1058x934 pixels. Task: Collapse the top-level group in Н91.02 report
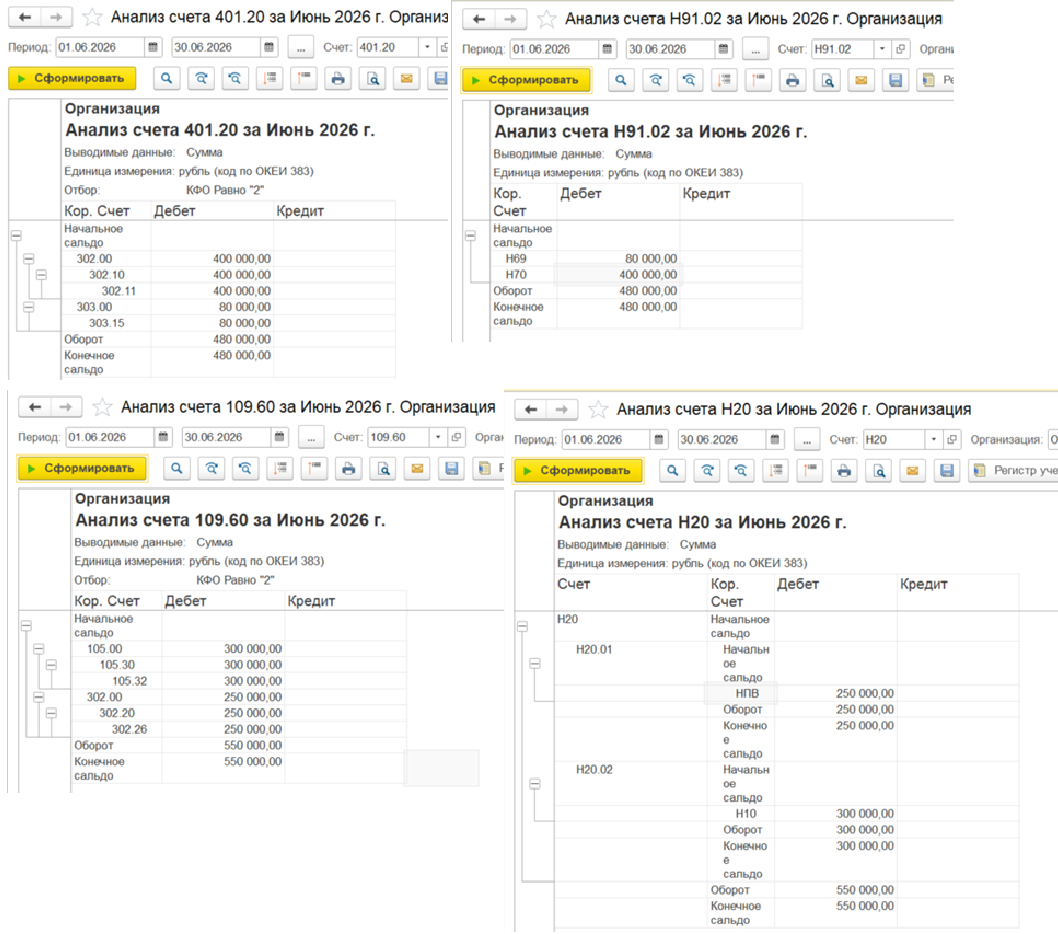(470, 236)
